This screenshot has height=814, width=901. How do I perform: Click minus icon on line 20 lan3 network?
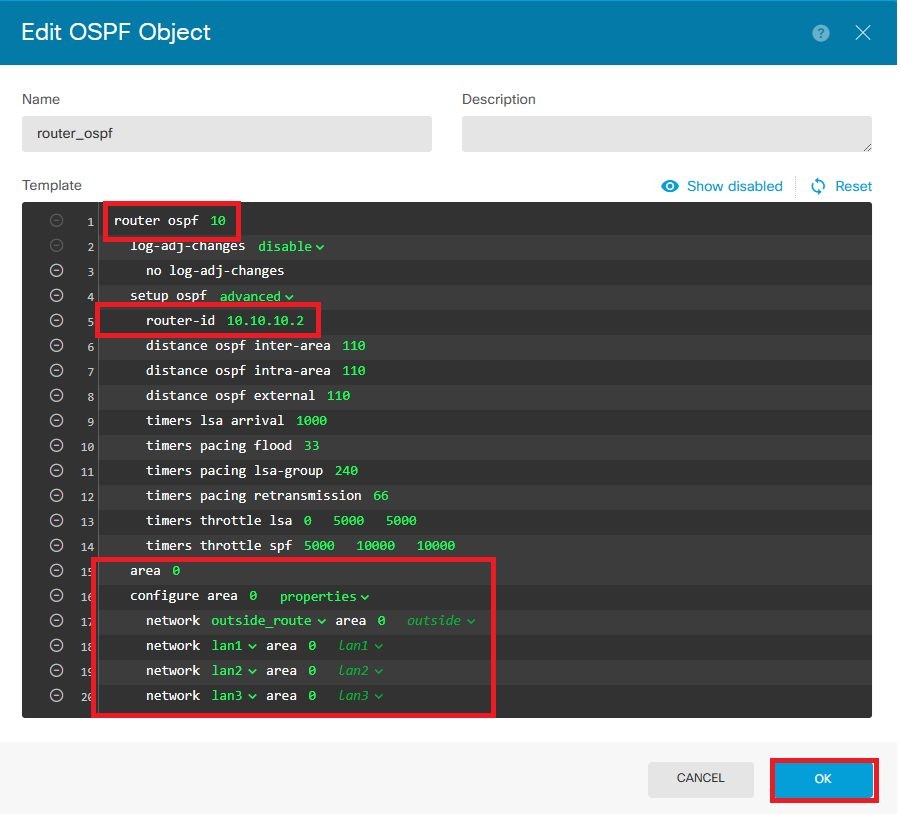[x=57, y=695]
